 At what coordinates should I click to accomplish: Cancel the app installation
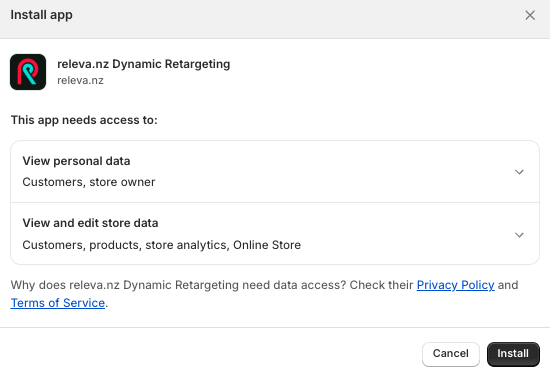451,354
